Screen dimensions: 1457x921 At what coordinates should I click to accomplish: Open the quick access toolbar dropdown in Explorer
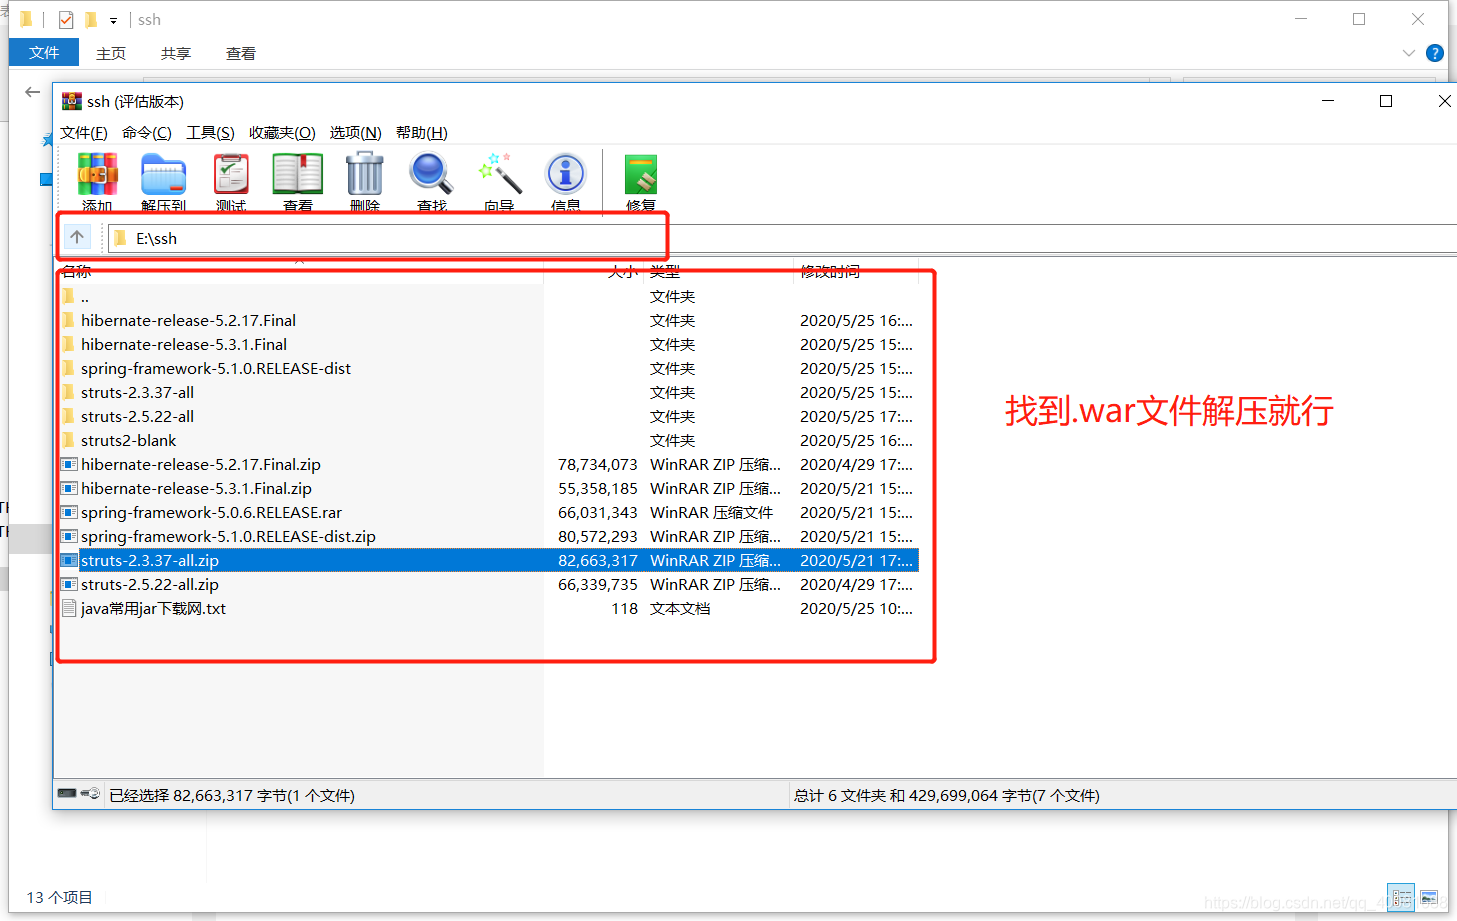click(113, 20)
